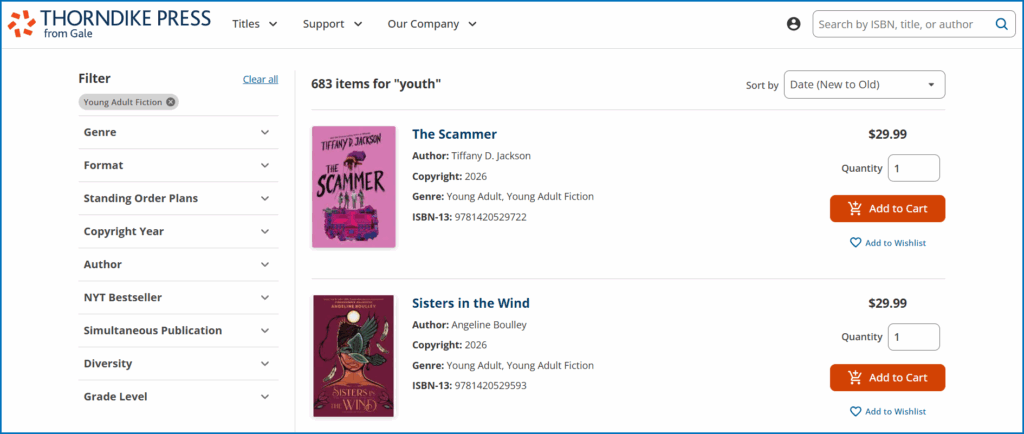Open the Support menu

[x=333, y=24]
